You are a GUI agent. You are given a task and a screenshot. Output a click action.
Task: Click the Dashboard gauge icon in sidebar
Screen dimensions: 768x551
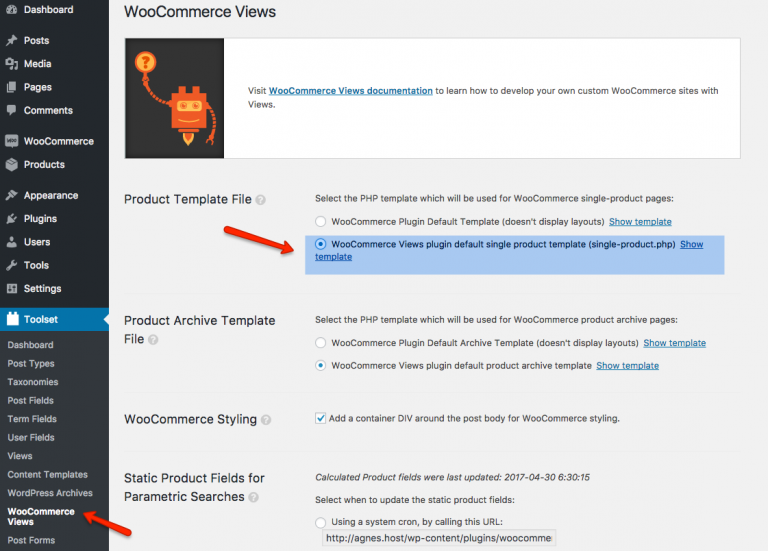click(x=12, y=9)
